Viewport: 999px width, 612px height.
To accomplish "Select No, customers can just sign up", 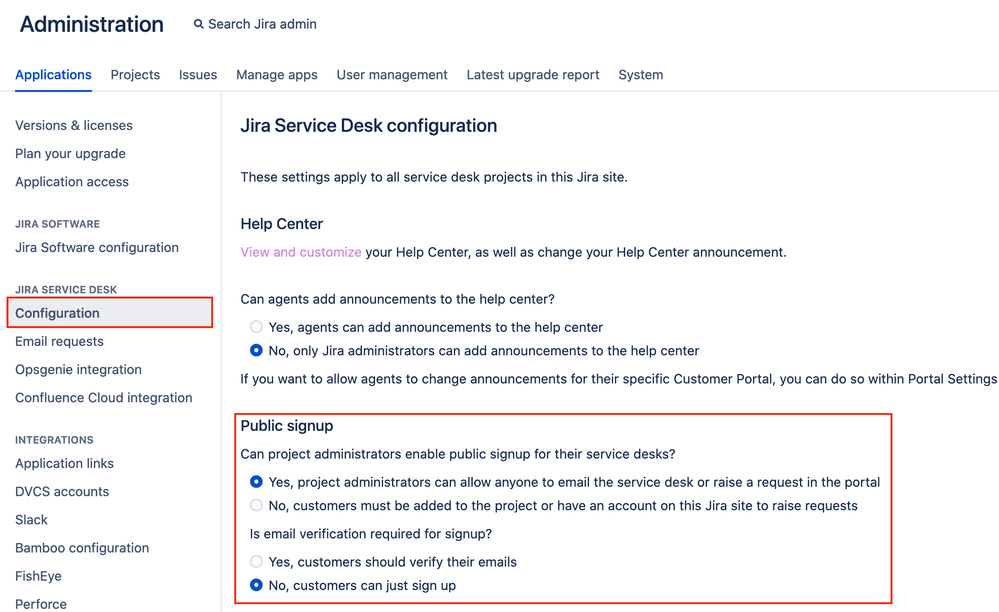I will pyautogui.click(x=256, y=585).
